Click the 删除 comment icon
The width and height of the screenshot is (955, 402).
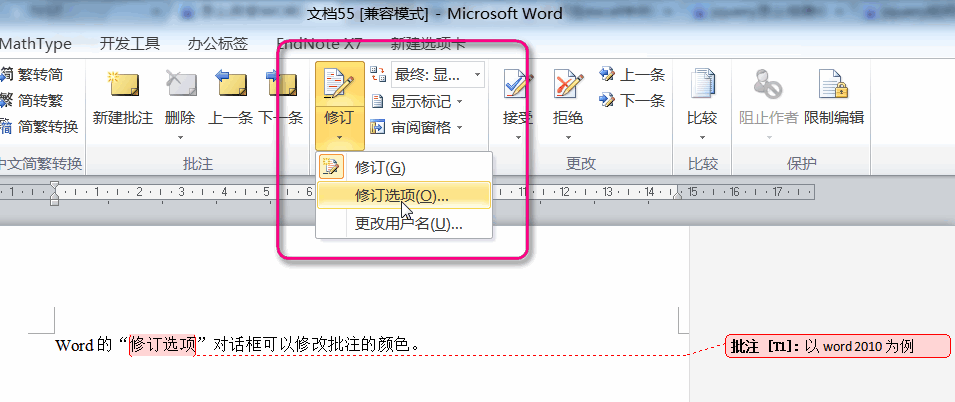click(181, 85)
